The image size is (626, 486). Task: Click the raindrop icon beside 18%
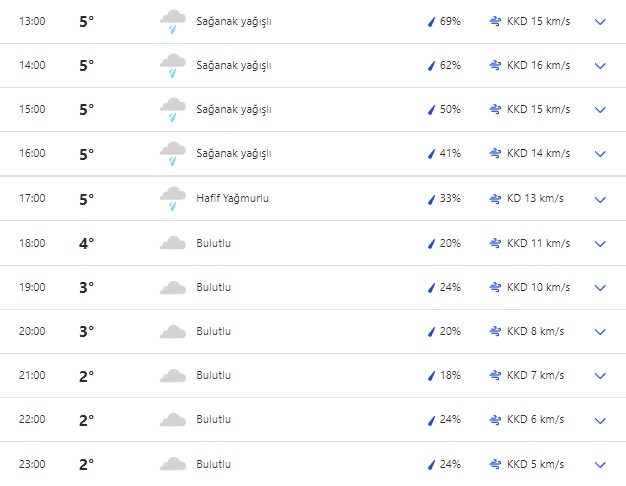(432, 376)
